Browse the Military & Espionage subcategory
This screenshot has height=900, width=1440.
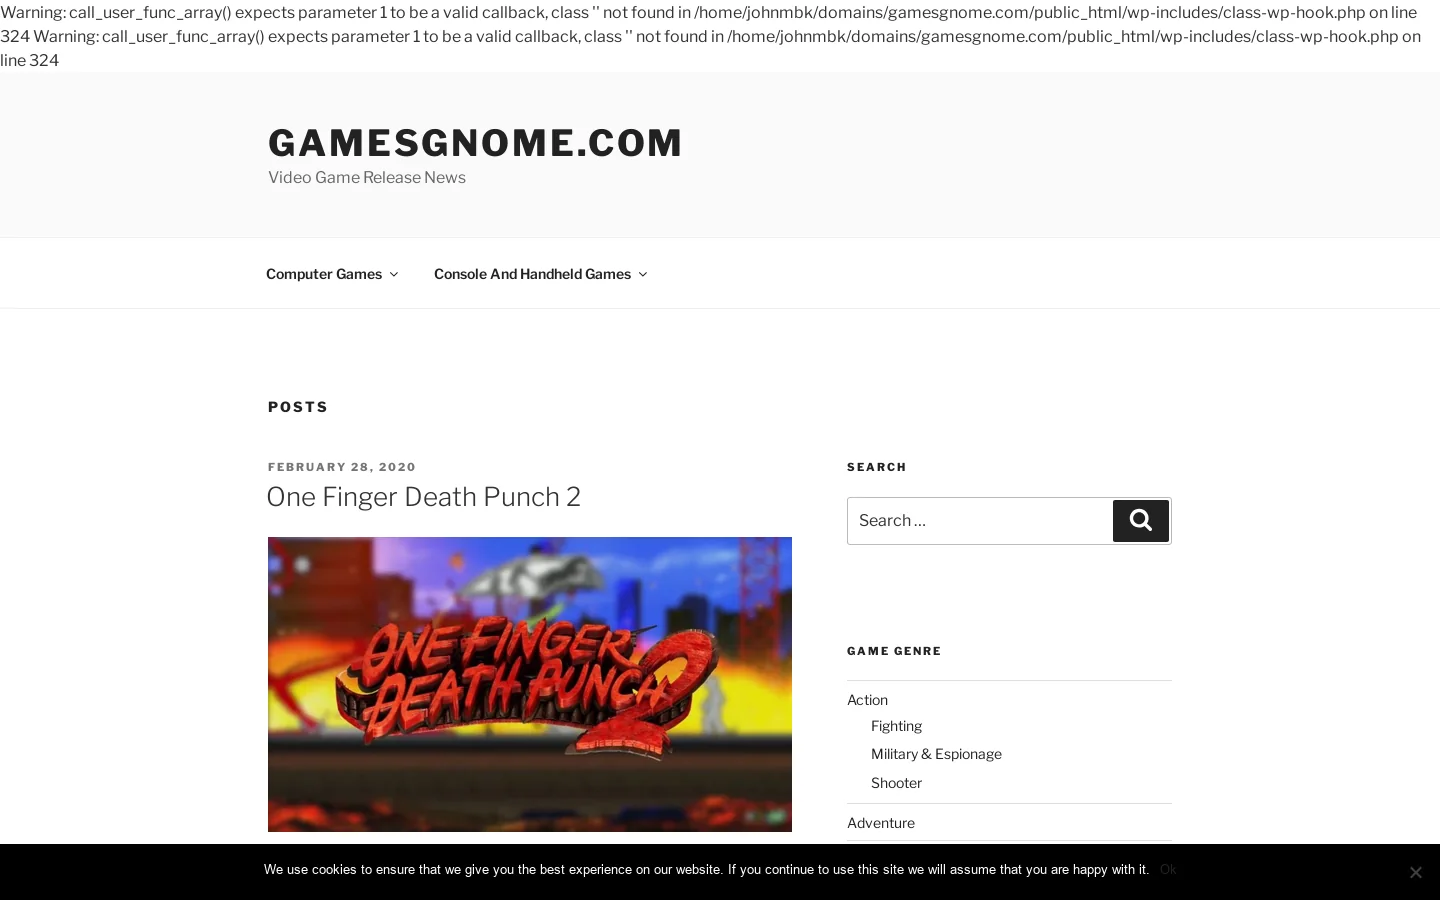(x=936, y=754)
